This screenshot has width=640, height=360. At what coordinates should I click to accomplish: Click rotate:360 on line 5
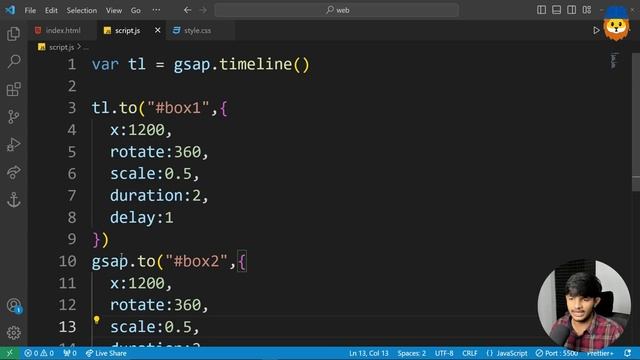(x=156, y=152)
